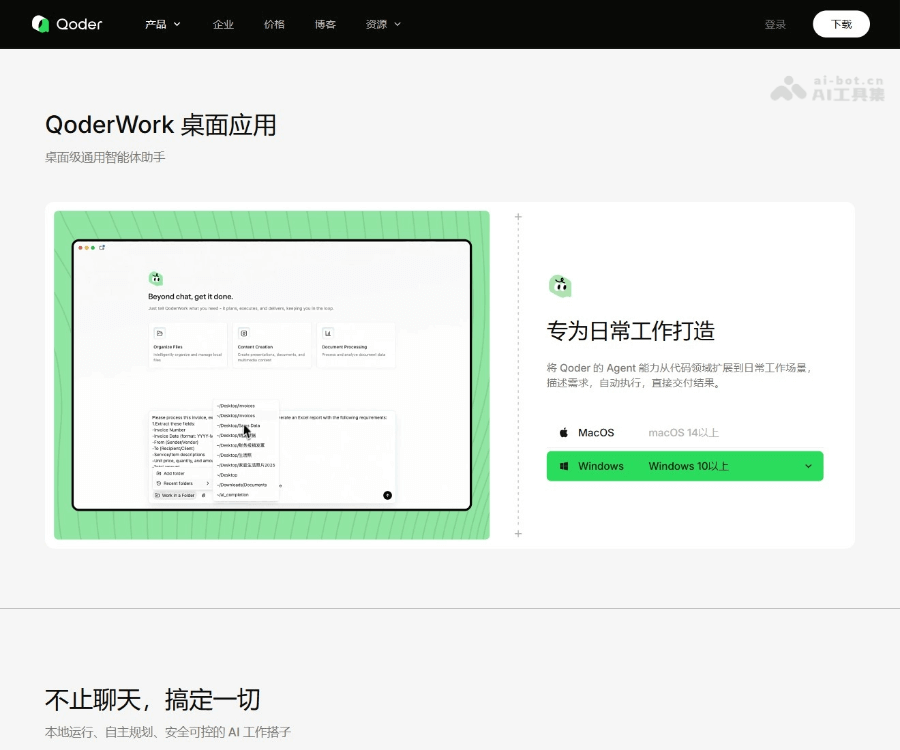Image resolution: width=900 pixels, height=750 pixels.
Task: Click the Content Creation icon
Action: (243, 333)
